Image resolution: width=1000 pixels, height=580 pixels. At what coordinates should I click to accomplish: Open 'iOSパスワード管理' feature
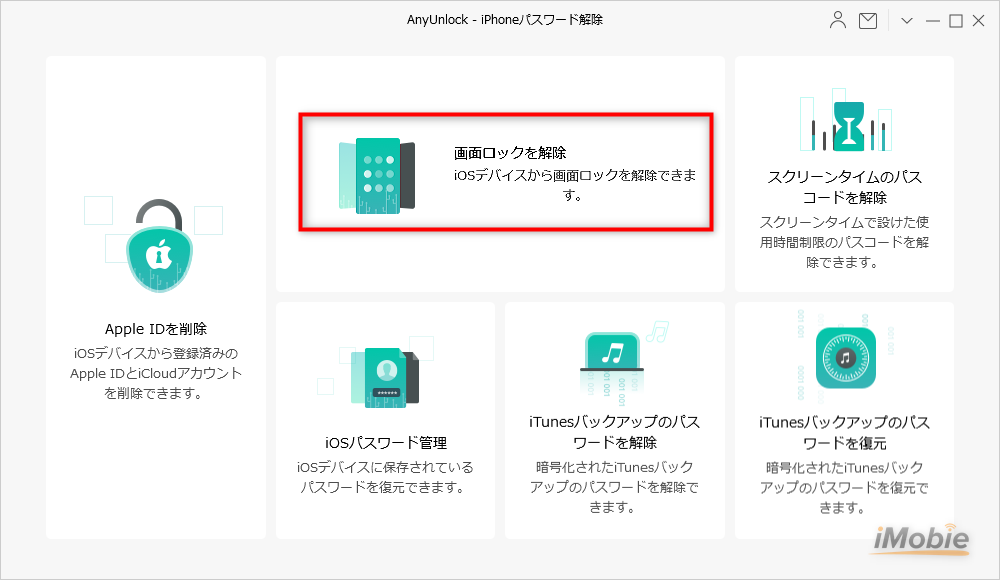386,443
